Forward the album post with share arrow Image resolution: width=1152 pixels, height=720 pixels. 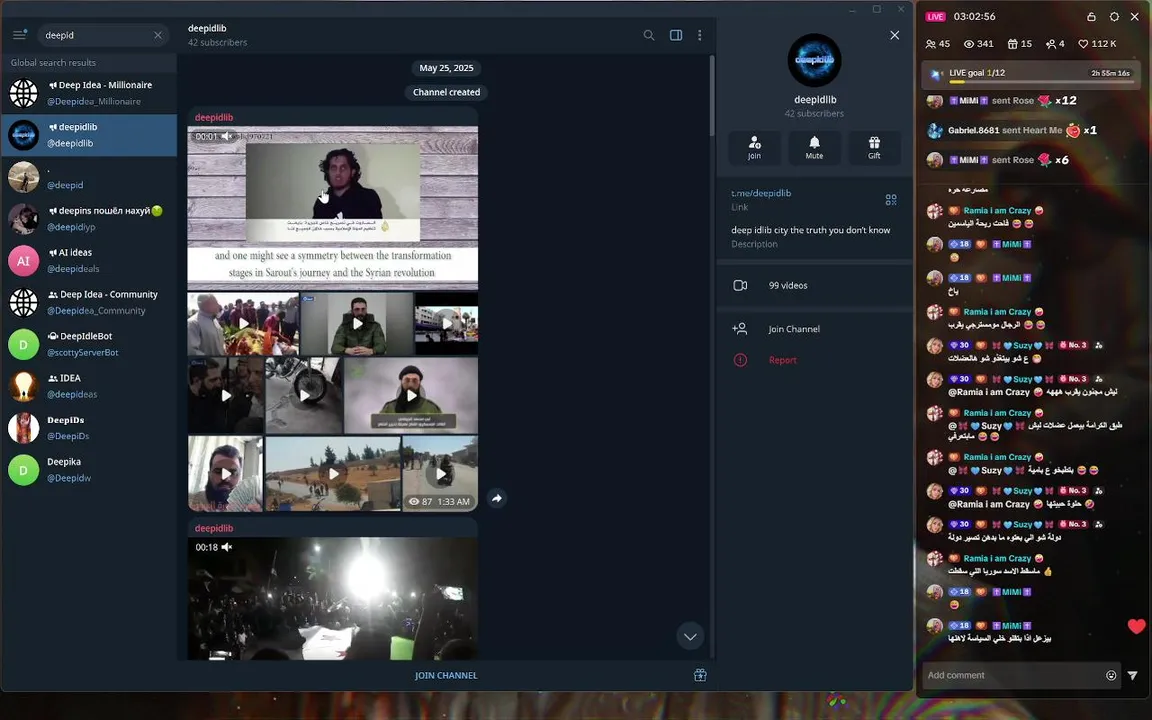tap(497, 498)
